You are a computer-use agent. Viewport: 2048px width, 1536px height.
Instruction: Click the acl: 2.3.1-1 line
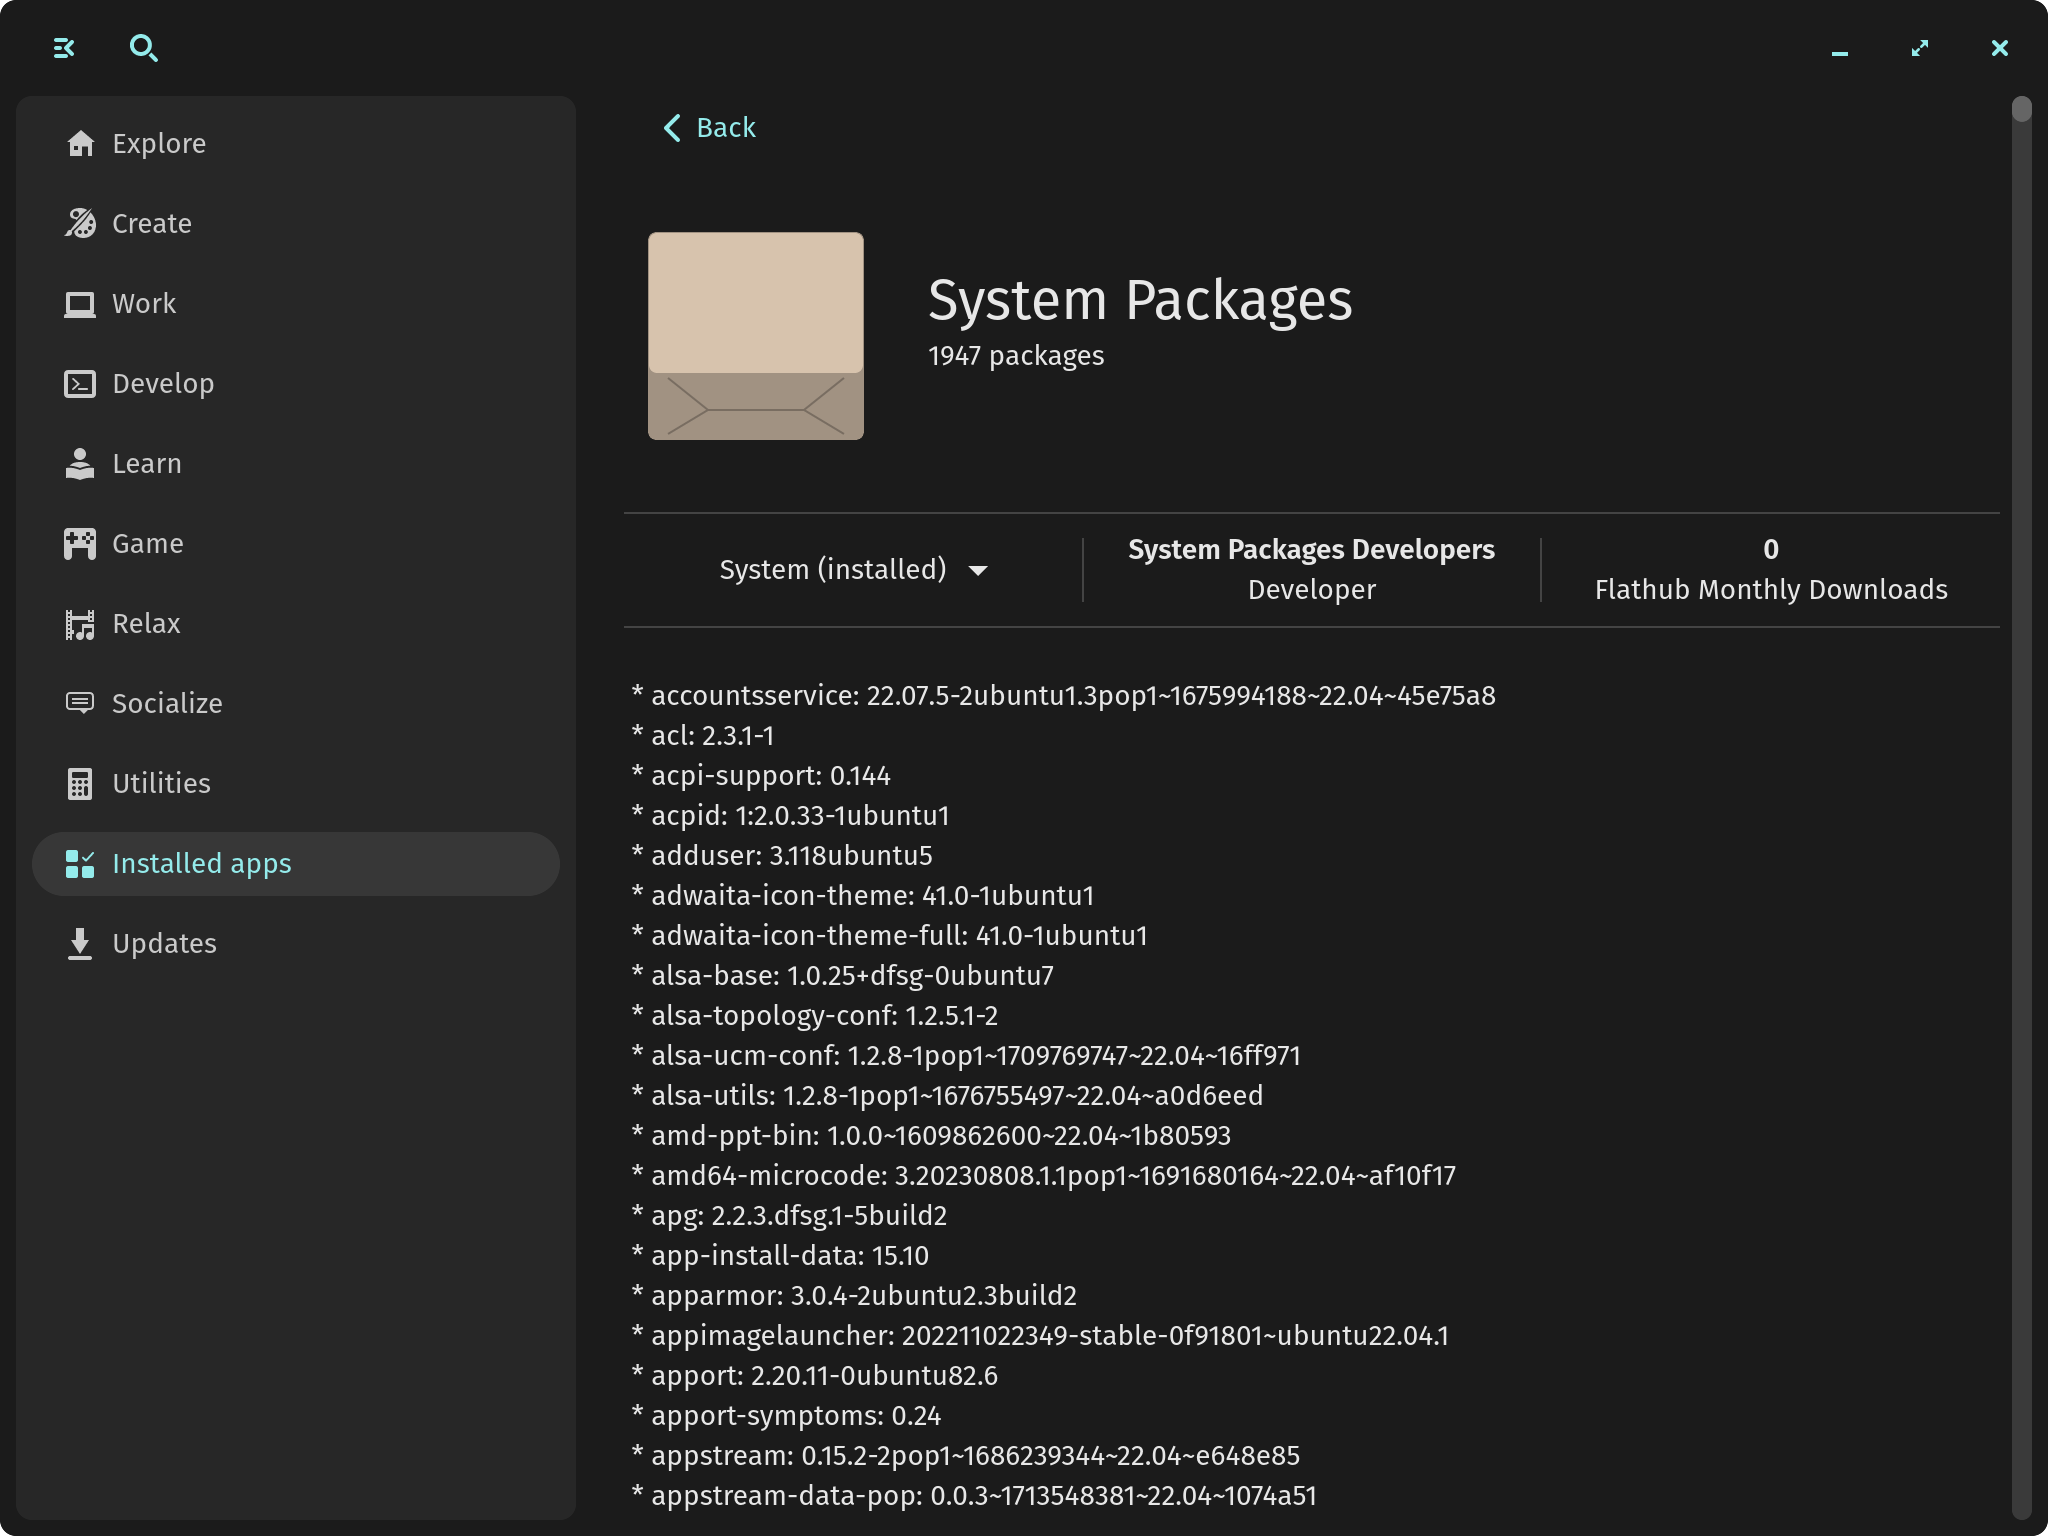point(703,736)
